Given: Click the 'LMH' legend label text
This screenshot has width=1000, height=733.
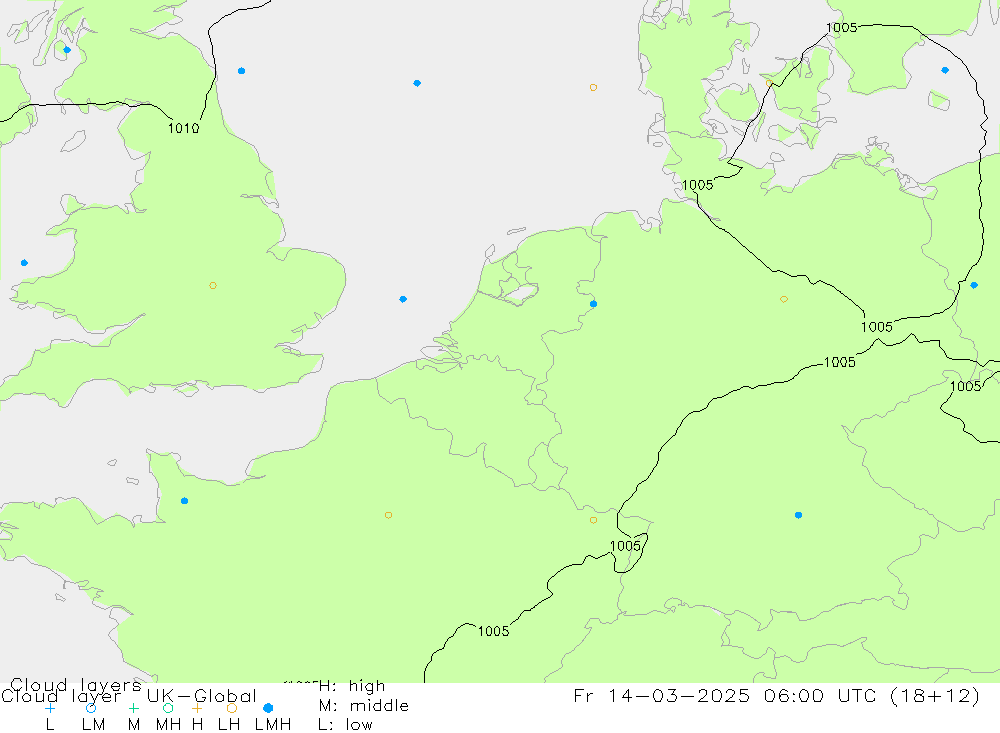Looking at the screenshot, I should [x=273, y=725].
